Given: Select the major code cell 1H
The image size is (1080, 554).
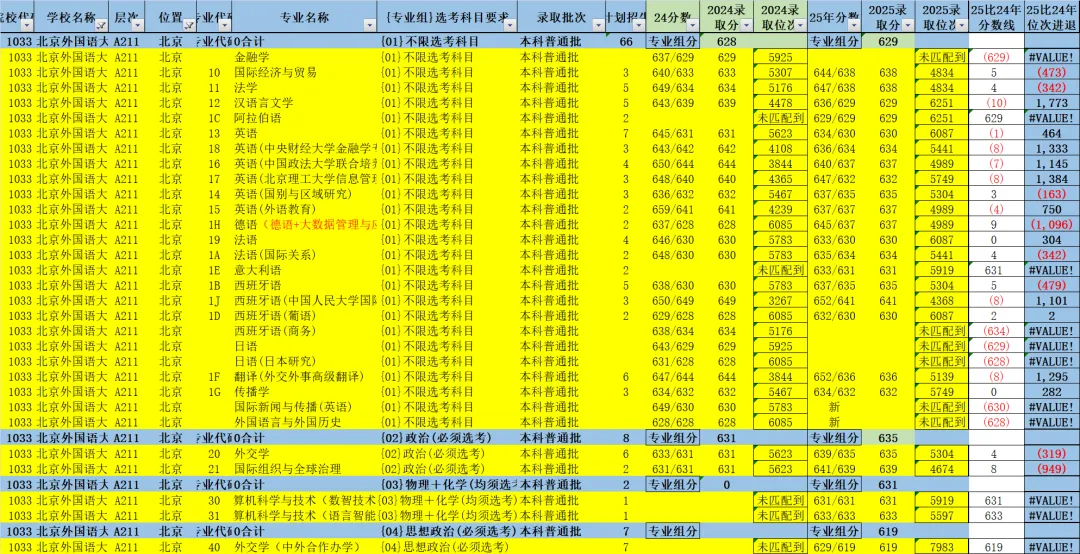Looking at the screenshot, I should pos(214,224).
